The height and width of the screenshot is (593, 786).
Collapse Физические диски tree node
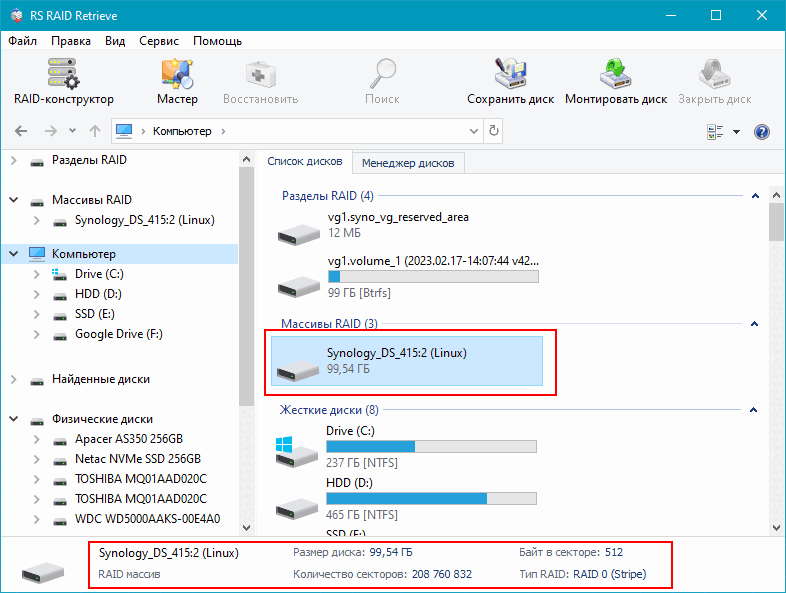(14, 419)
